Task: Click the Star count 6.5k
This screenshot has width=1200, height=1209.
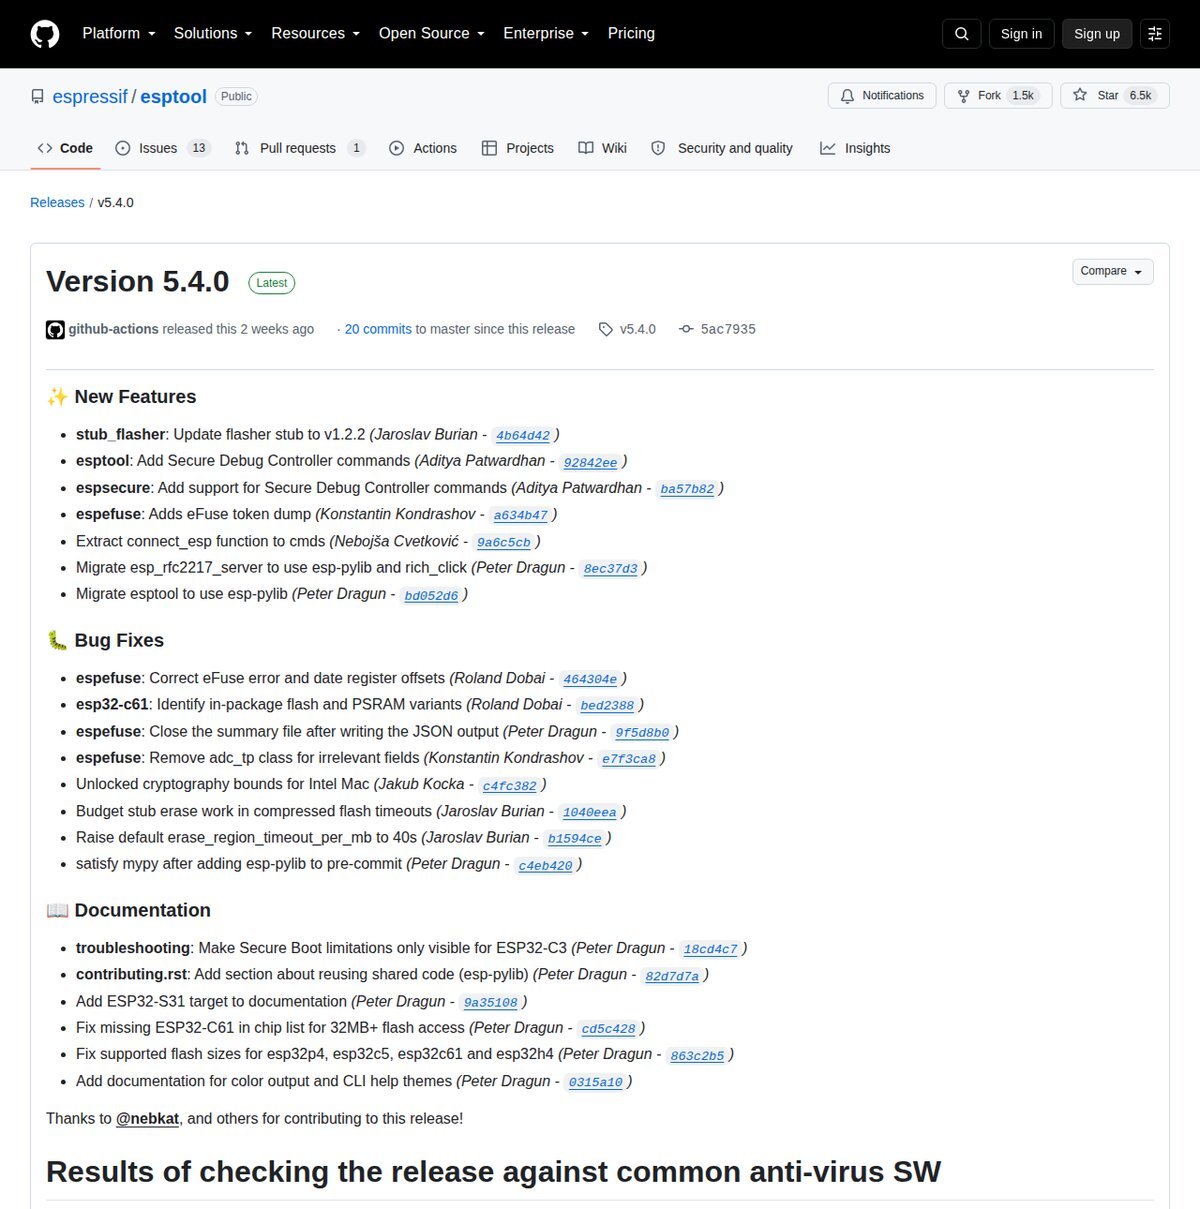Action: (x=1141, y=96)
